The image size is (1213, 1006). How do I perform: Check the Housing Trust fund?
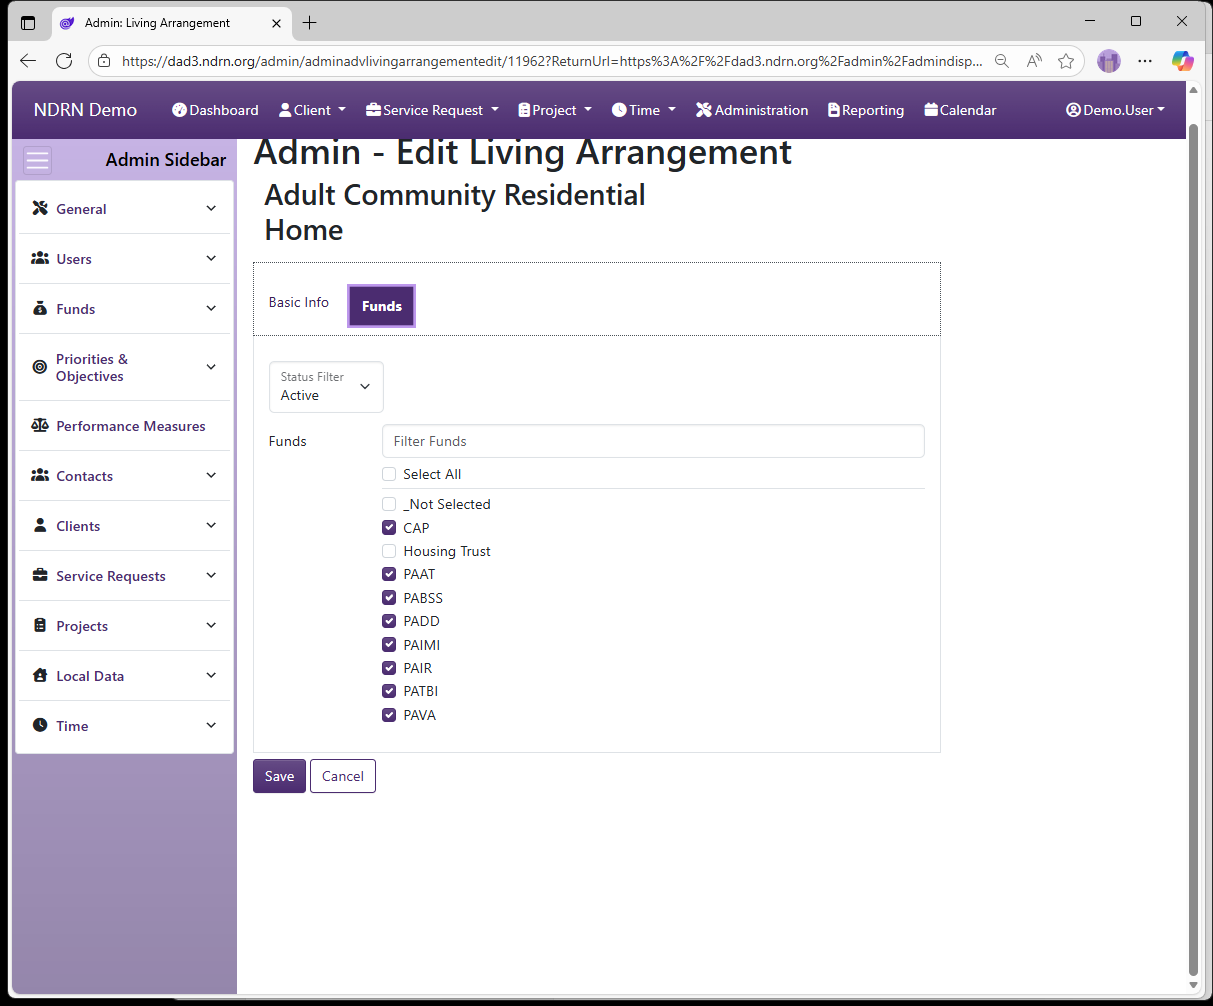tap(389, 551)
